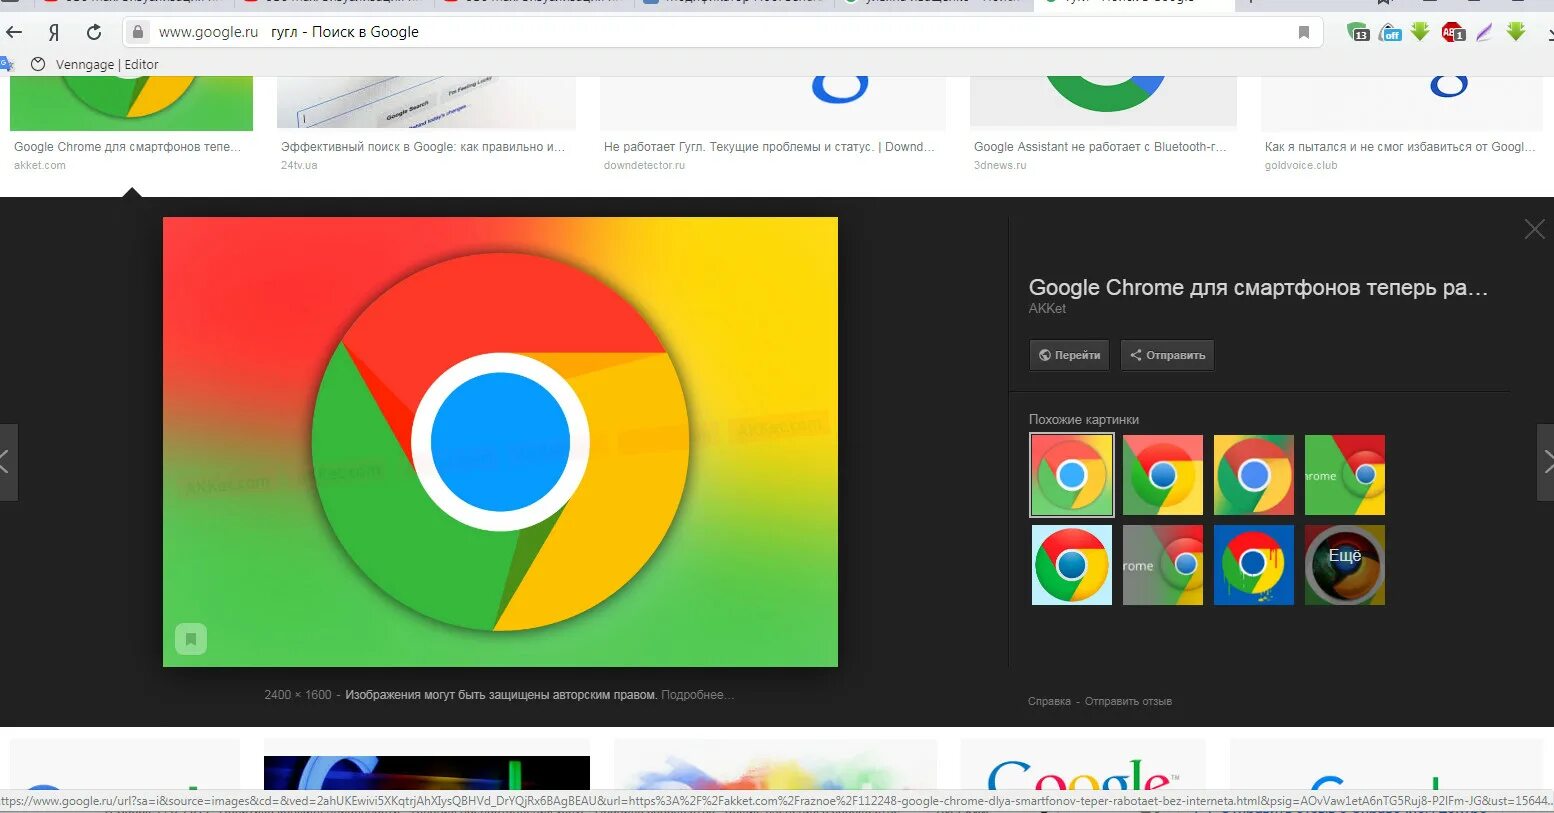Click the 'Похожие картинки' heading
The width and height of the screenshot is (1554, 813).
click(x=1084, y=420)
